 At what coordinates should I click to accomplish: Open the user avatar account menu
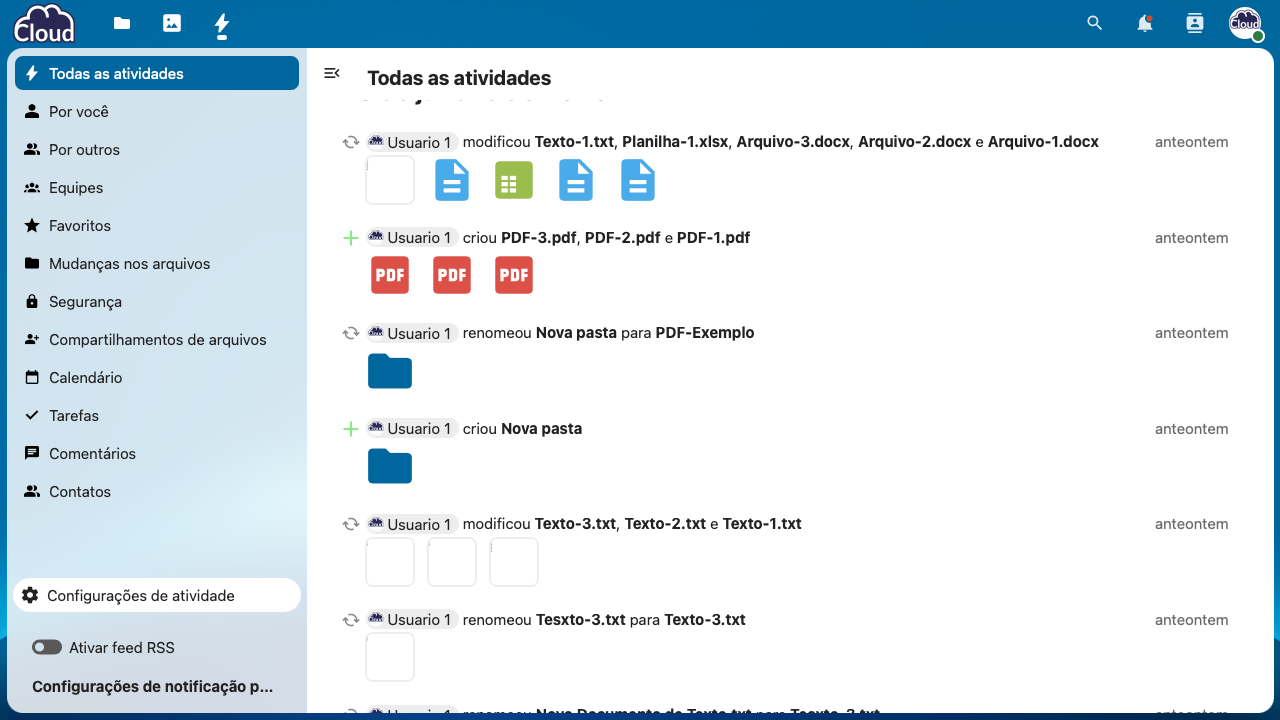1245,23
